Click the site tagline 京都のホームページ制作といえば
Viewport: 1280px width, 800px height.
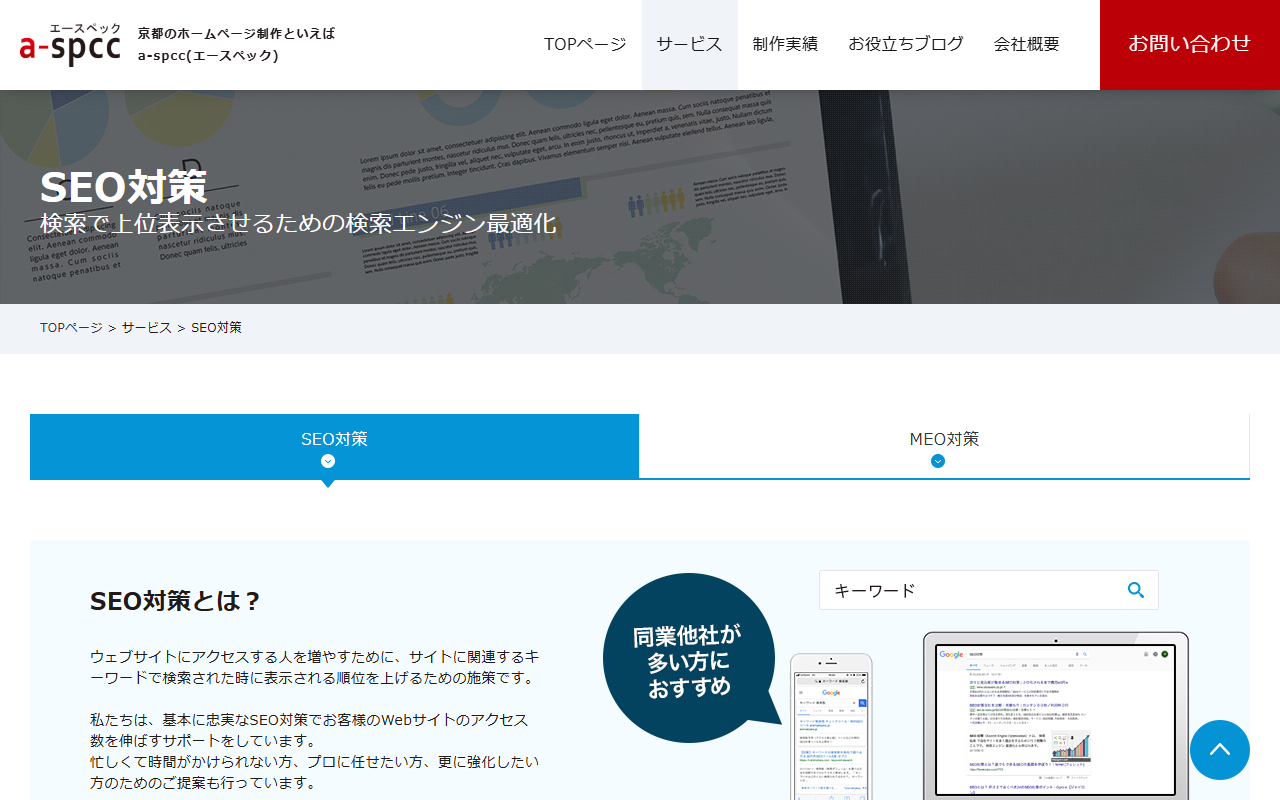tap(236, 33)
